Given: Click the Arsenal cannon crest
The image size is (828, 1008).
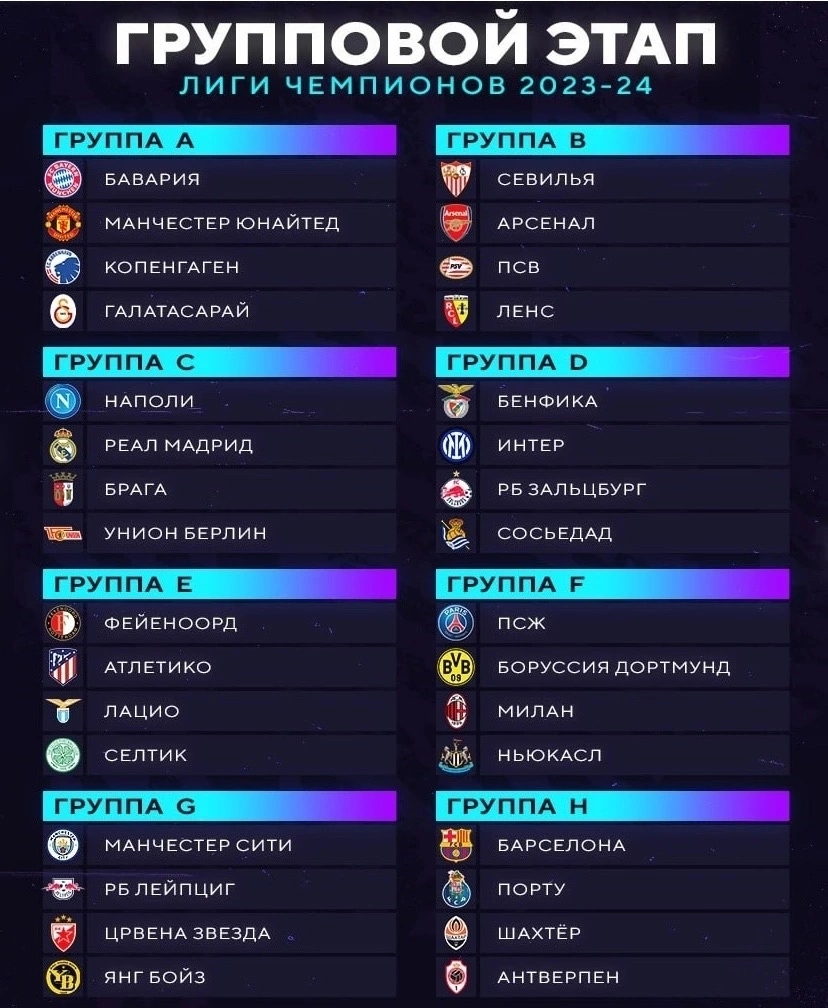Looking at the screenshot, I should click(x=456, y=223).
